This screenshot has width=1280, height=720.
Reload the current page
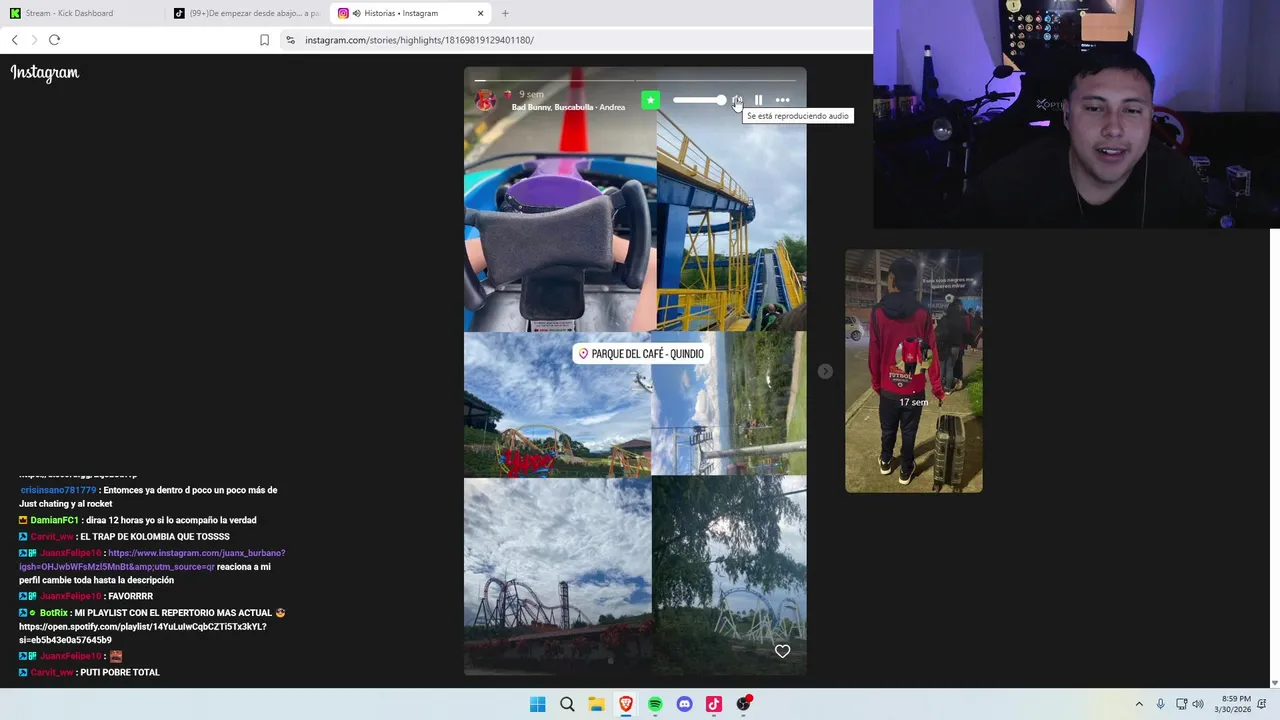point(54,40)
